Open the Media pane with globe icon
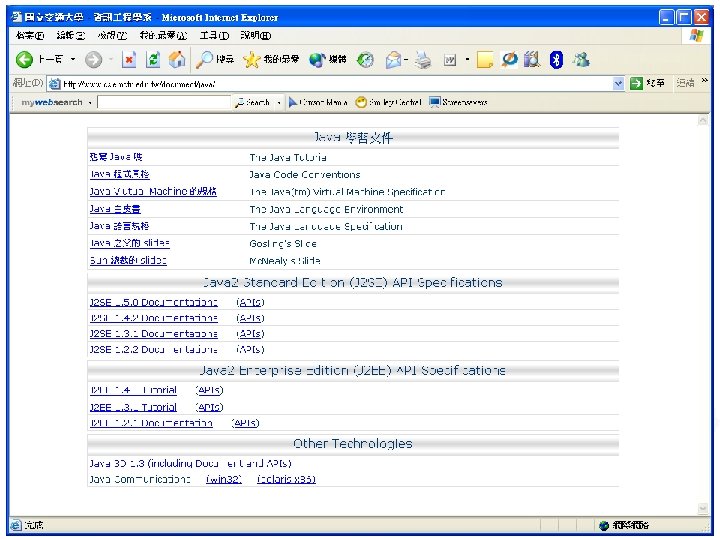 click(x=327, y=59)
